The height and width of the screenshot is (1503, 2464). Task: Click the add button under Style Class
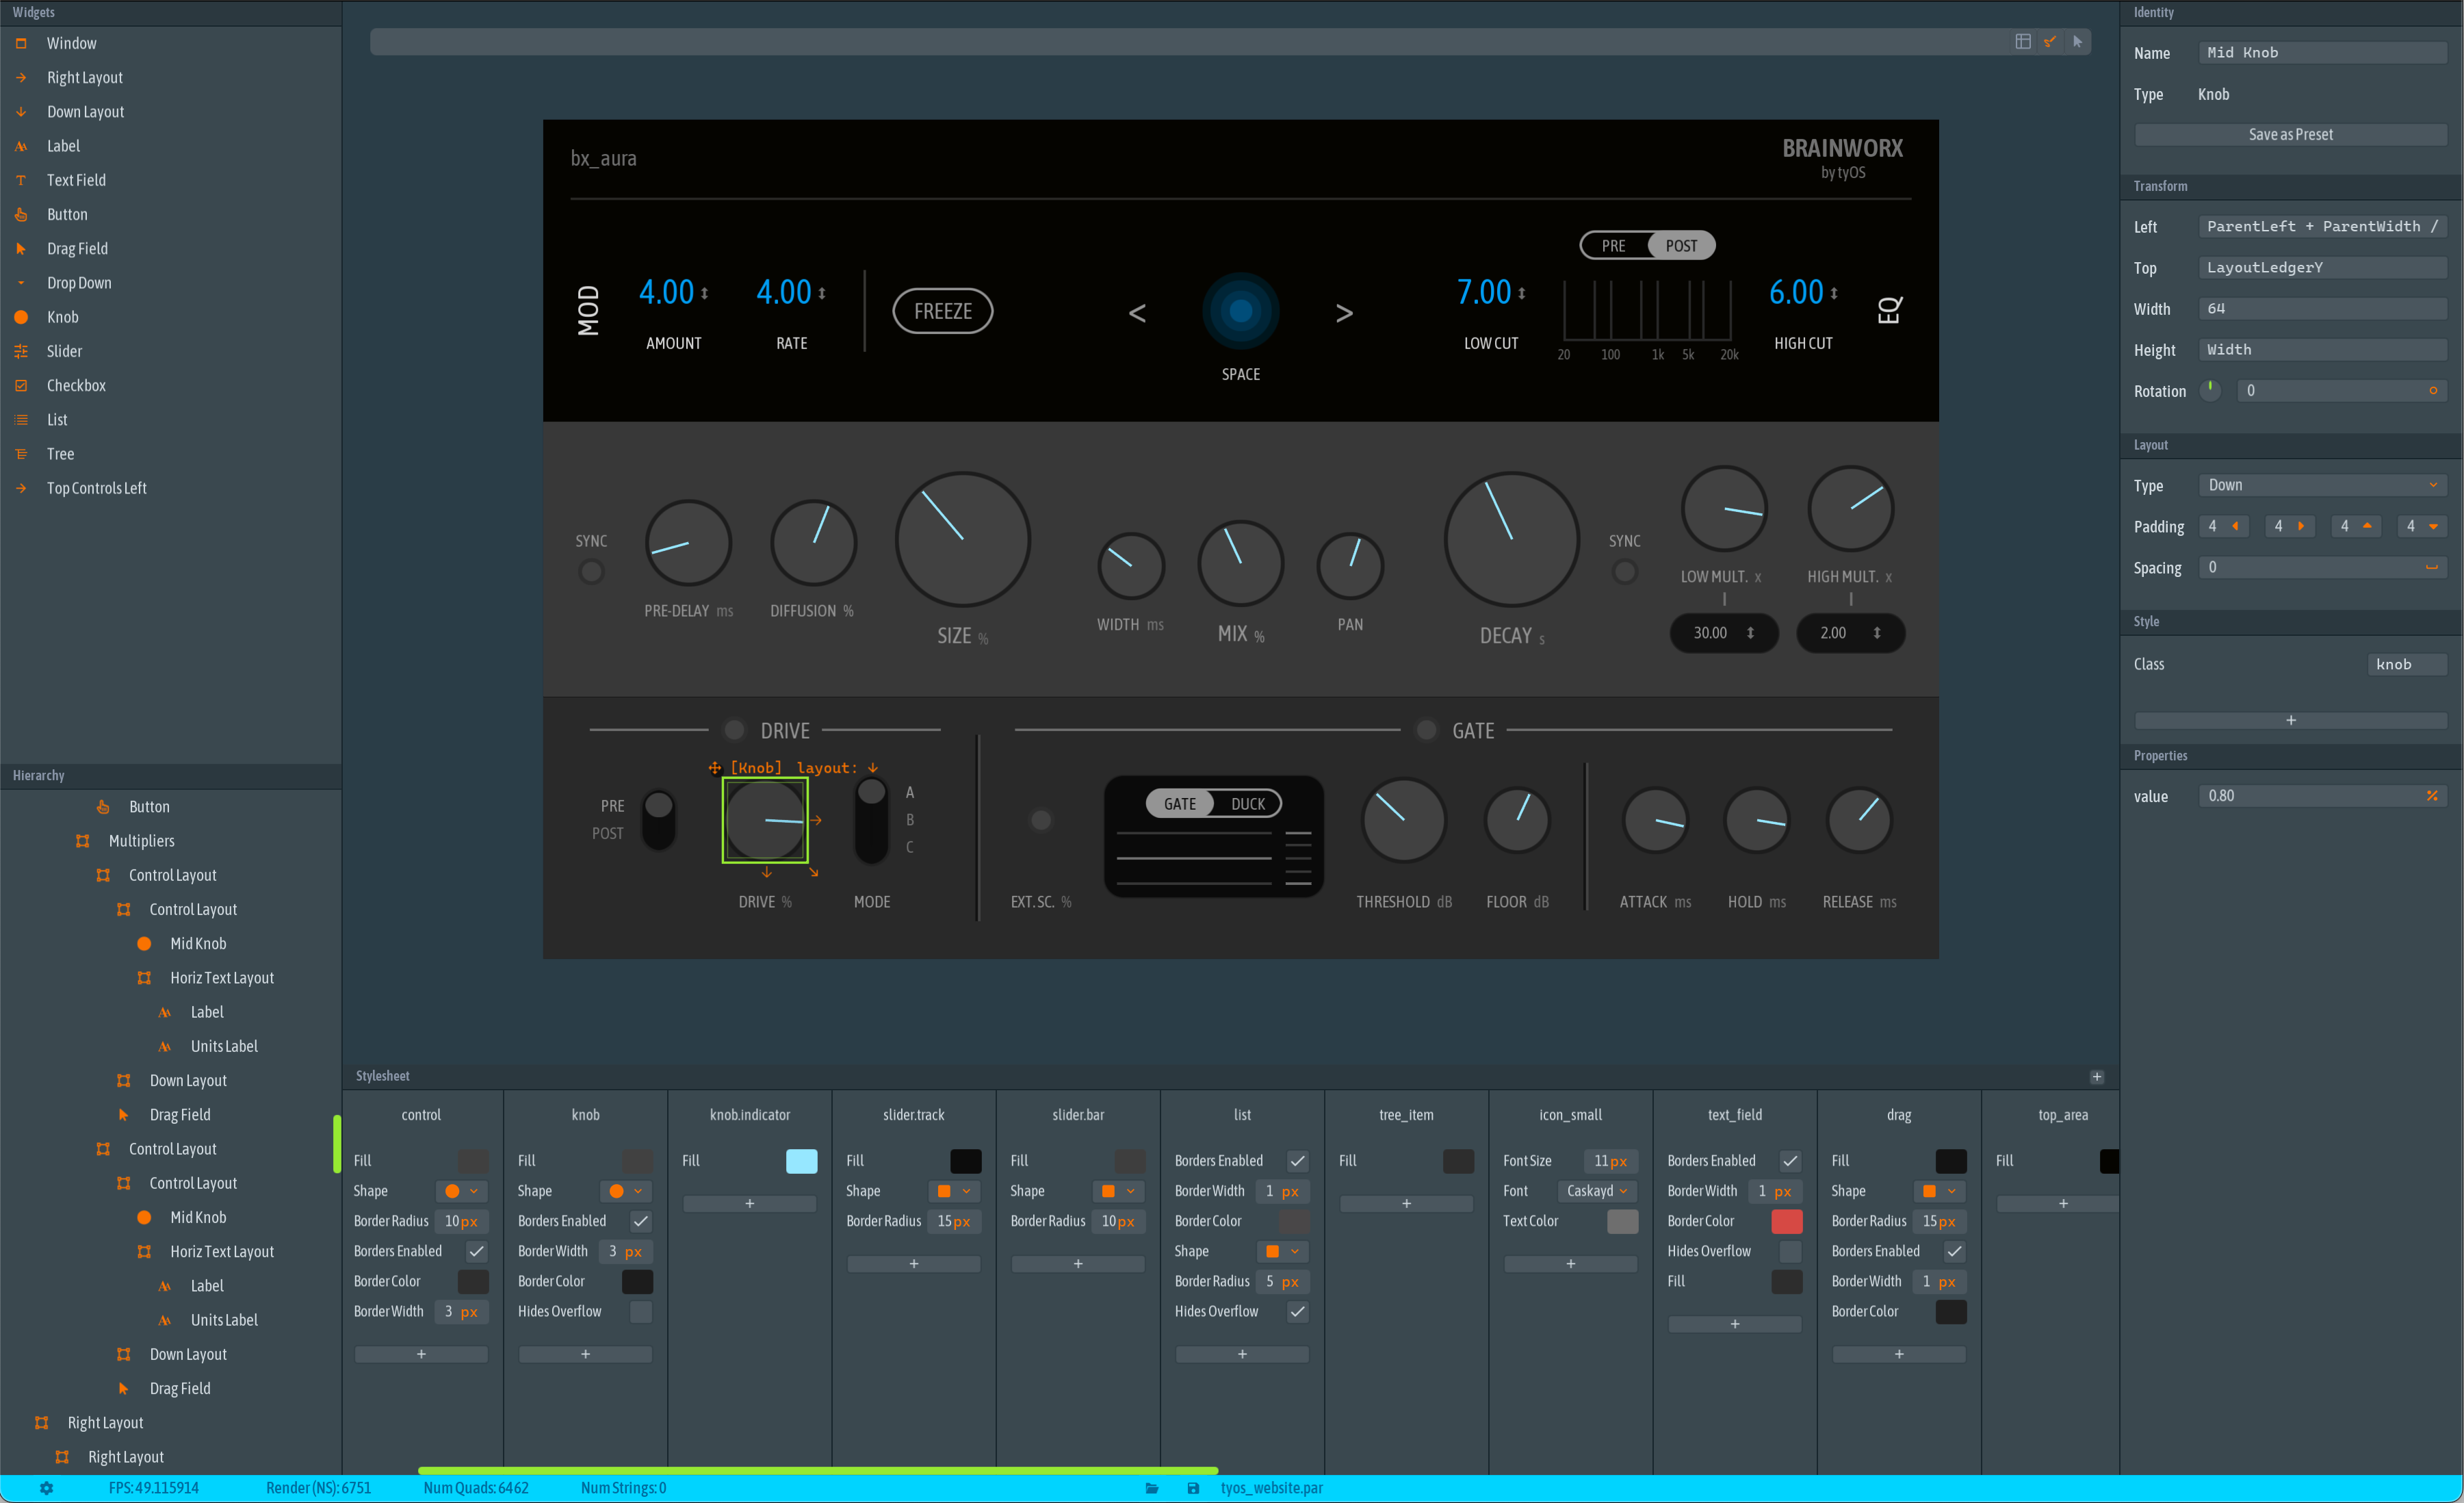(x=2290, y=720)
